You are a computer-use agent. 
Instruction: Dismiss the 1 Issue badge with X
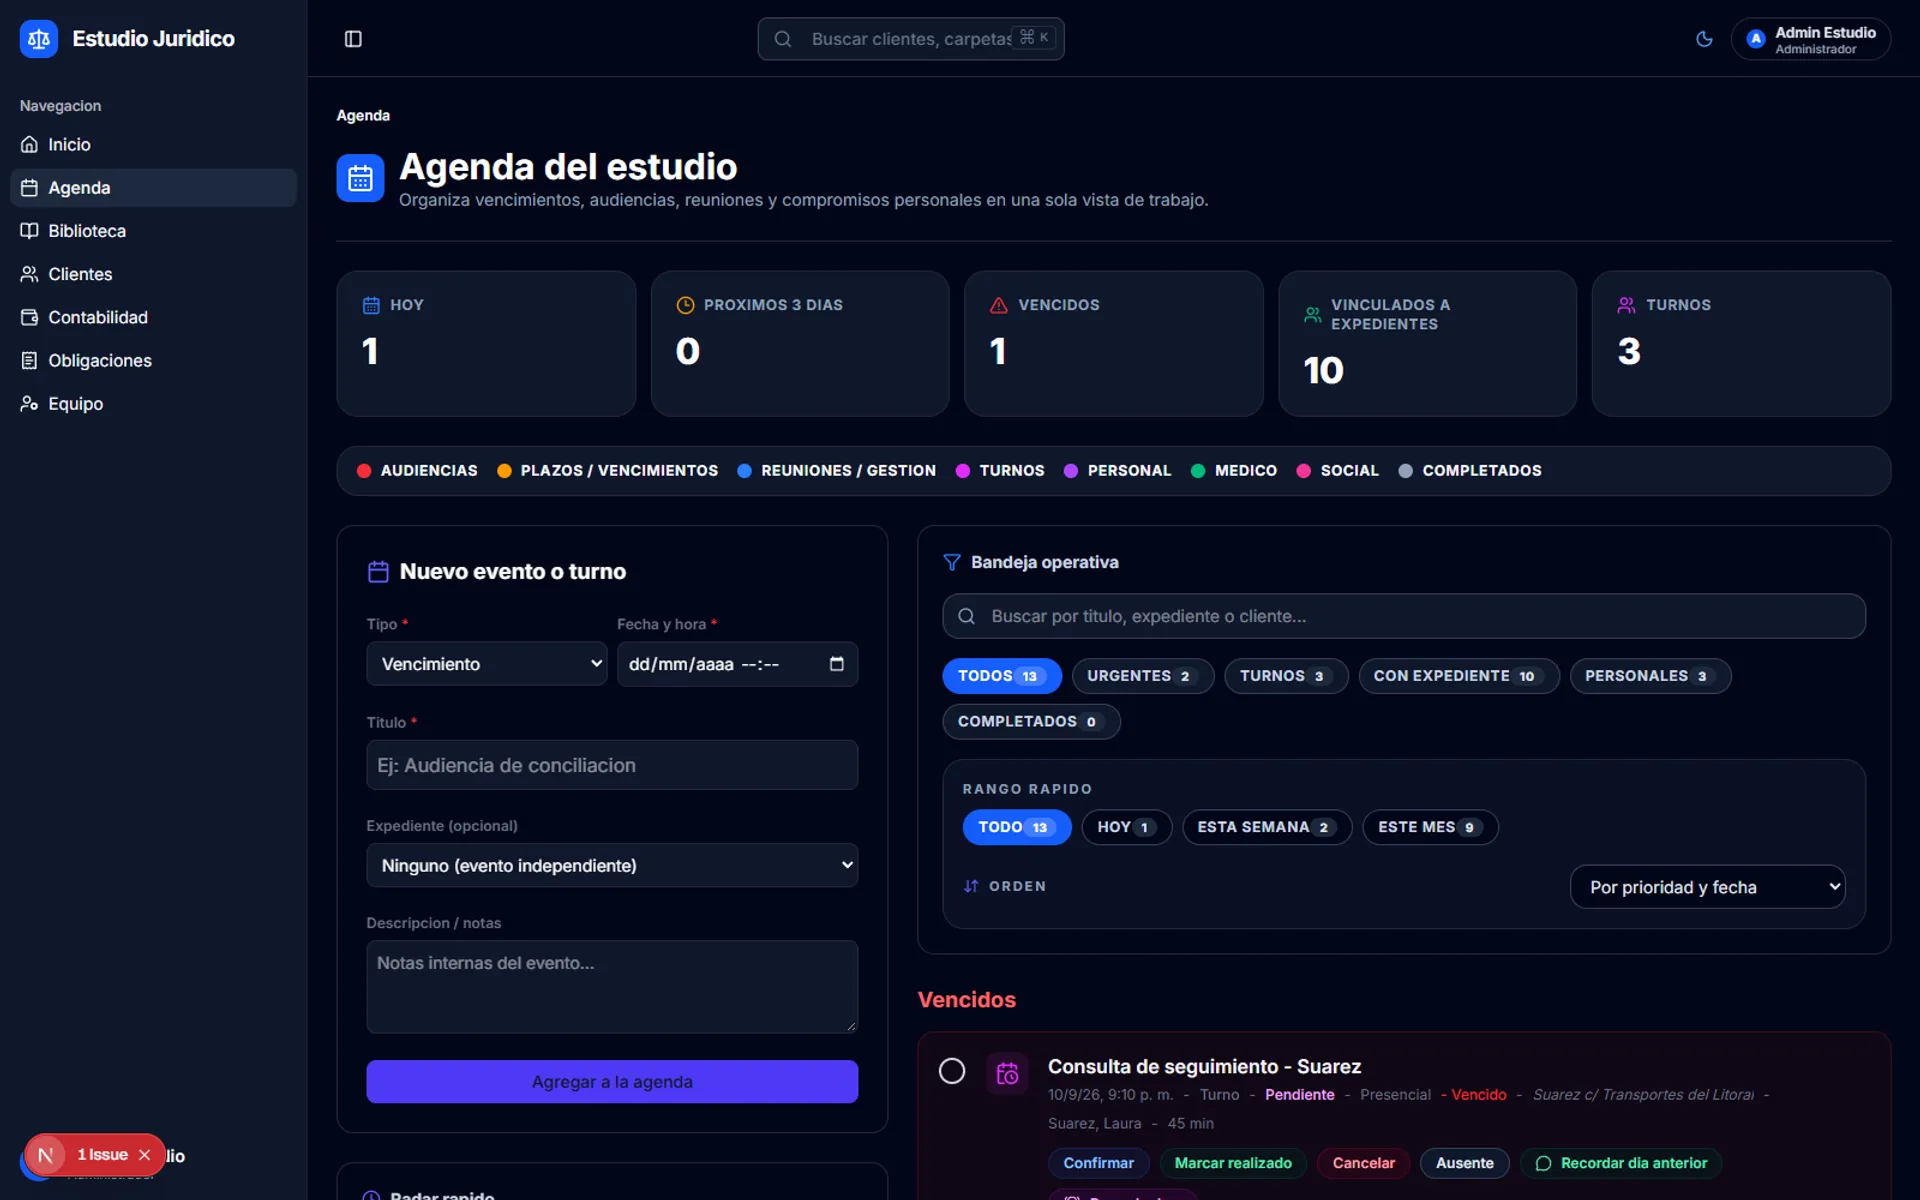[145, 1155]
